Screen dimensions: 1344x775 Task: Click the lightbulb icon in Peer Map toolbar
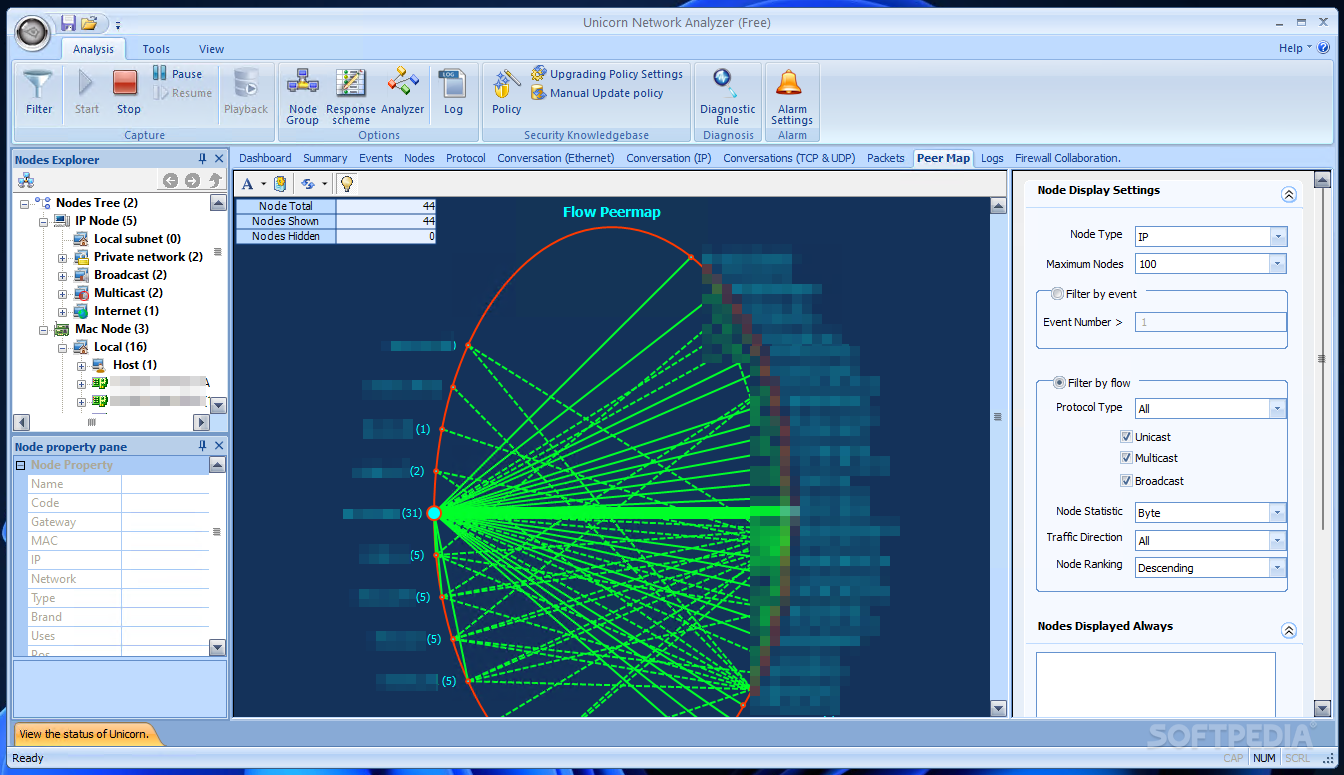[x=346, y=184]
